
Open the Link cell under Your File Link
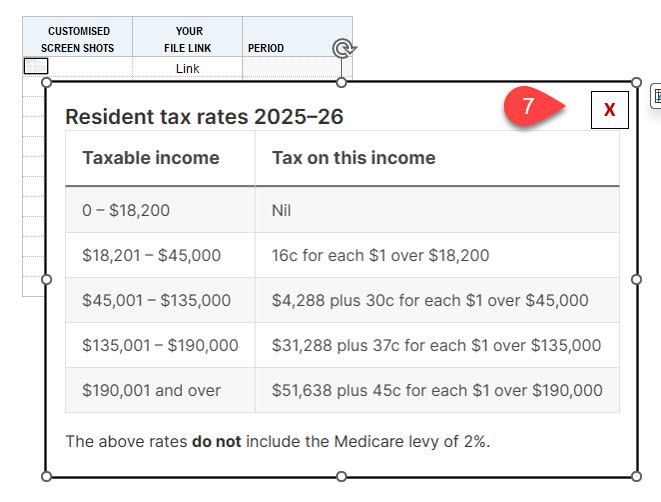pos(187,68)
